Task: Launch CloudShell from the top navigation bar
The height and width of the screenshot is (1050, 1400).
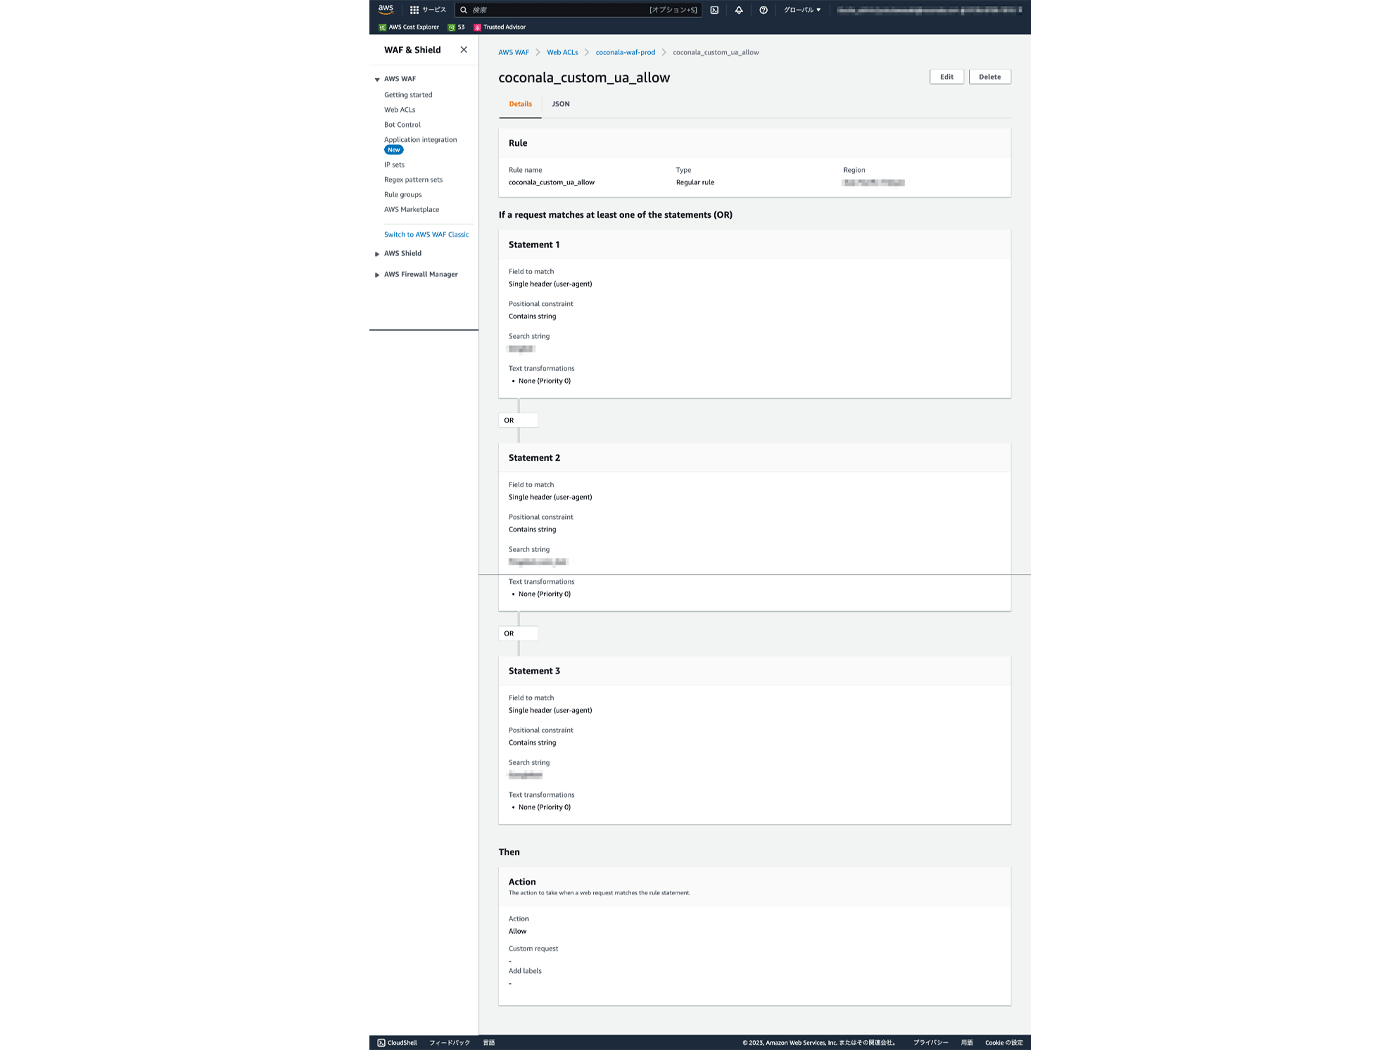Action: pos(713,9)
